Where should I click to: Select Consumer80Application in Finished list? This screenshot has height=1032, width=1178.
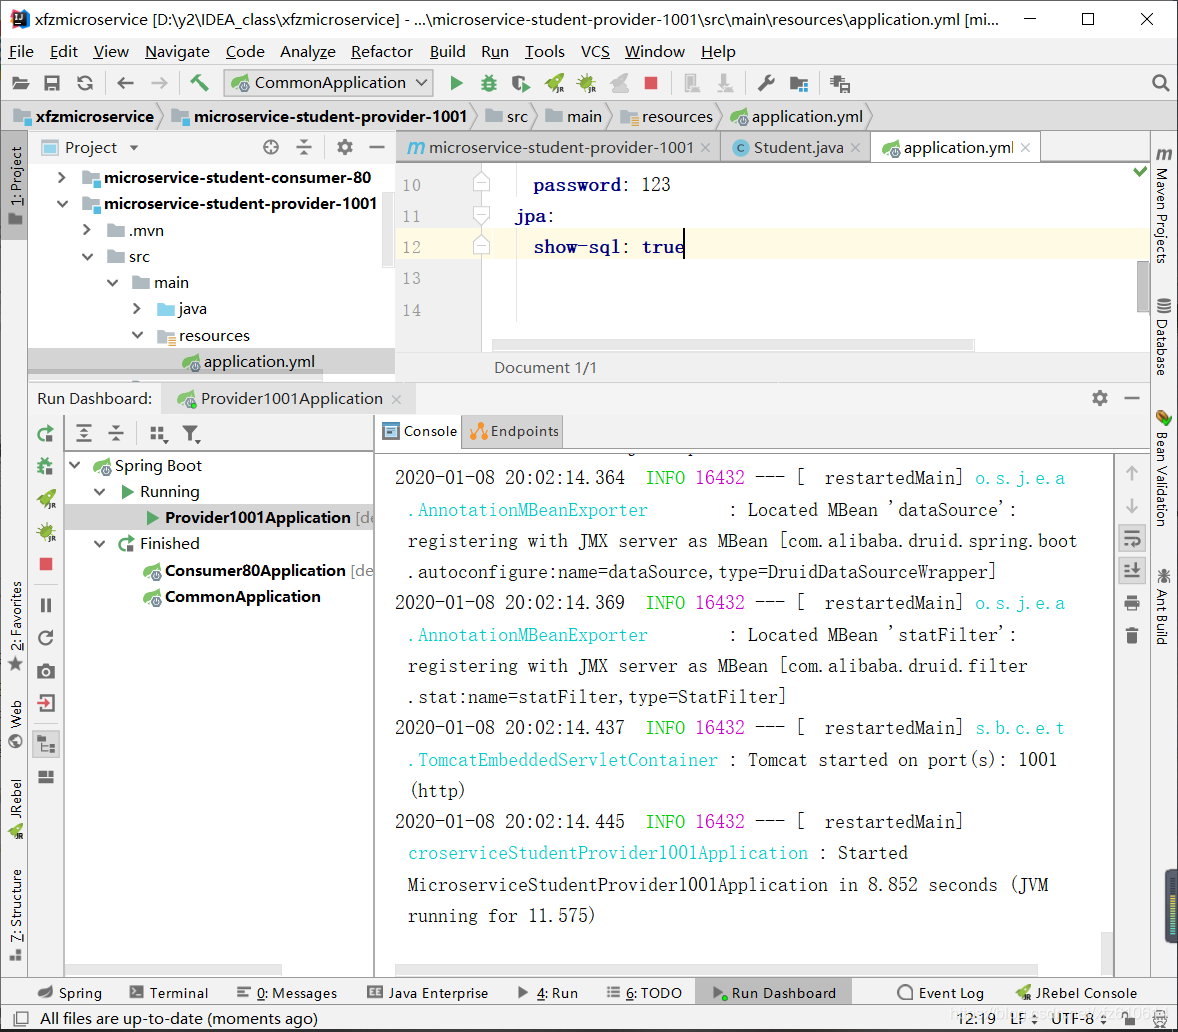[255, 571]
